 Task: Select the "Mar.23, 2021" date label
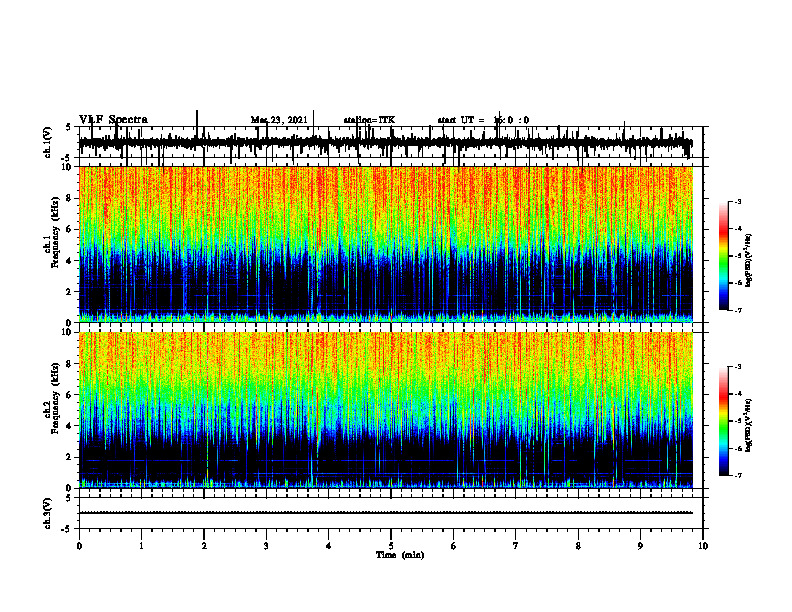coord(279,120)
